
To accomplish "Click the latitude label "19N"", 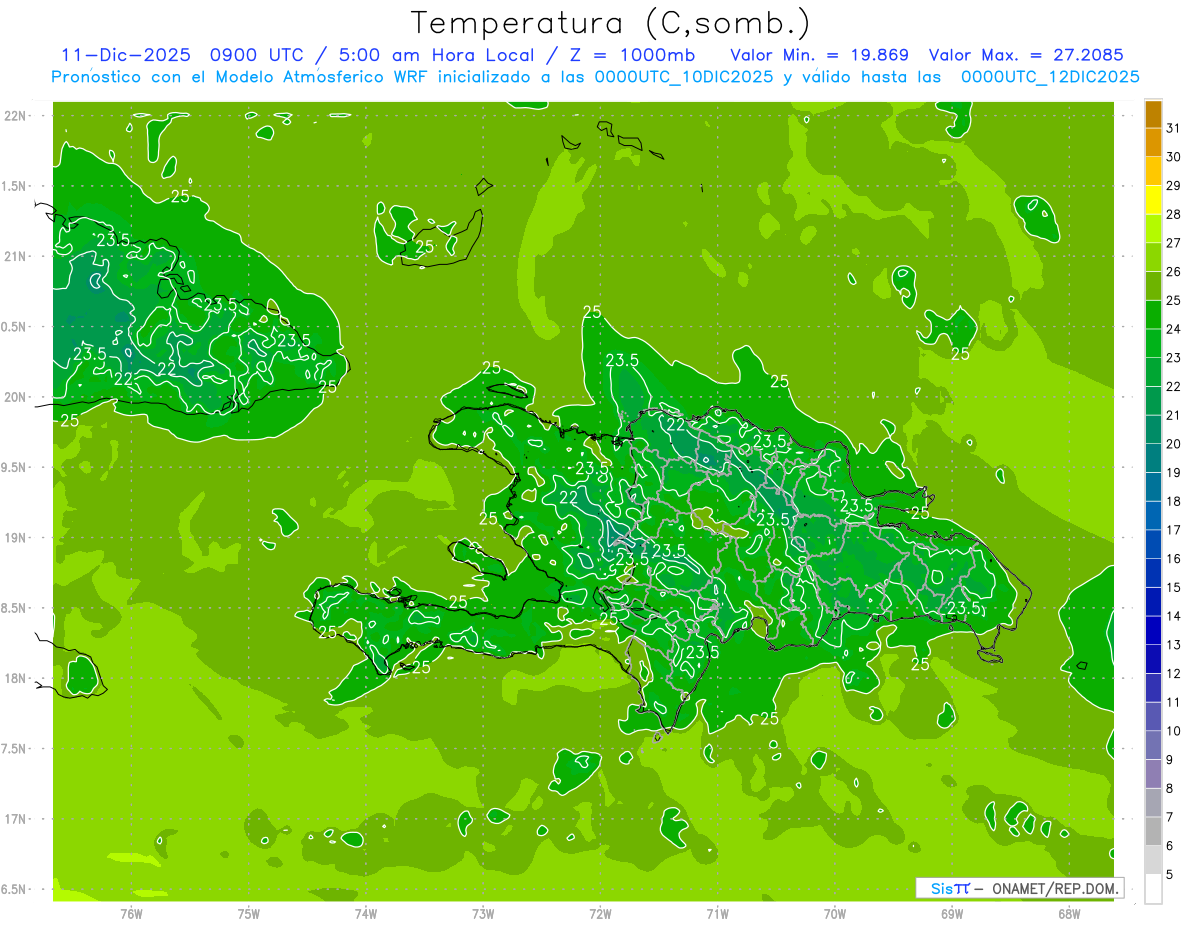I will (x=15, y=538).
